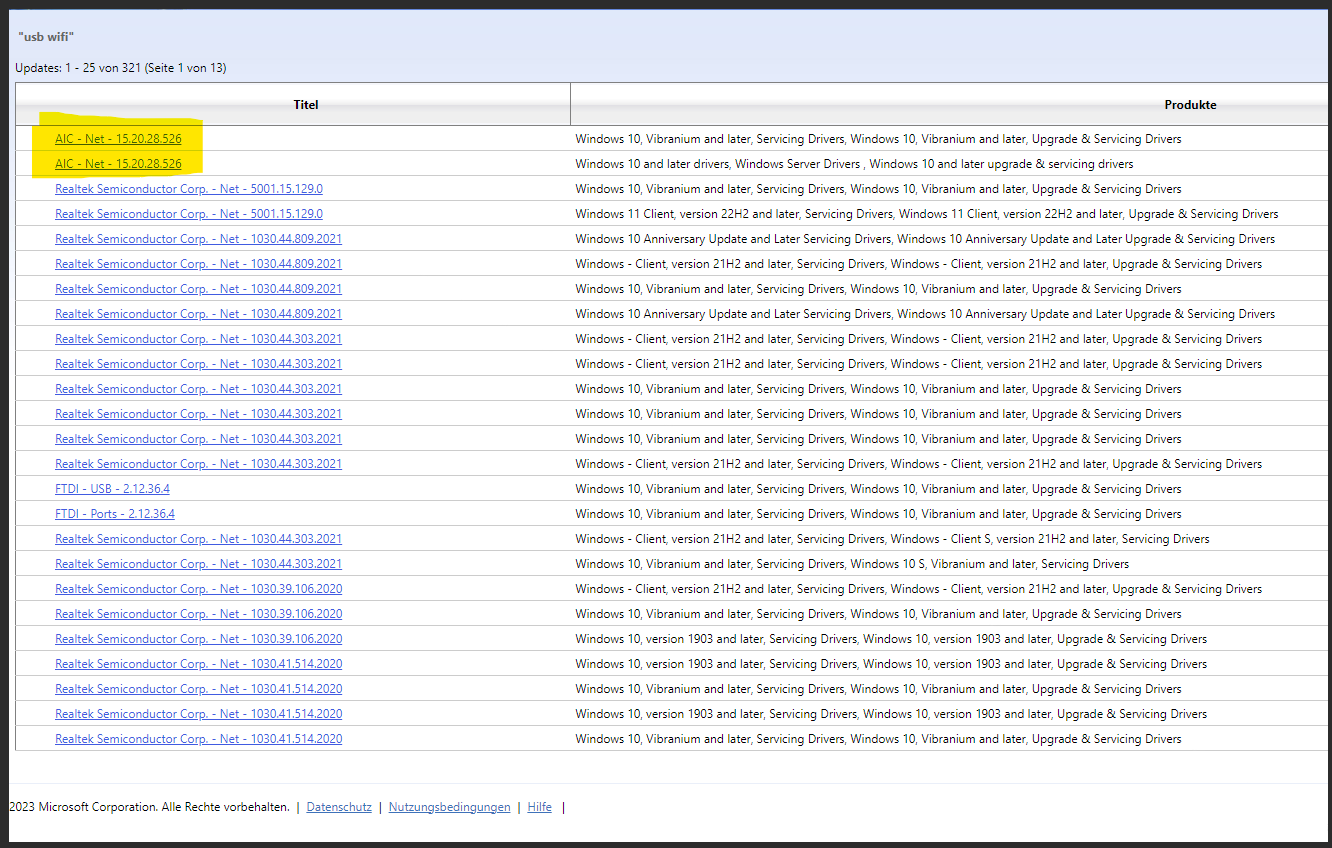Click the Microsoft Corporation copyright text
Screen dimensions: 1332x848
tap(149, 807)
